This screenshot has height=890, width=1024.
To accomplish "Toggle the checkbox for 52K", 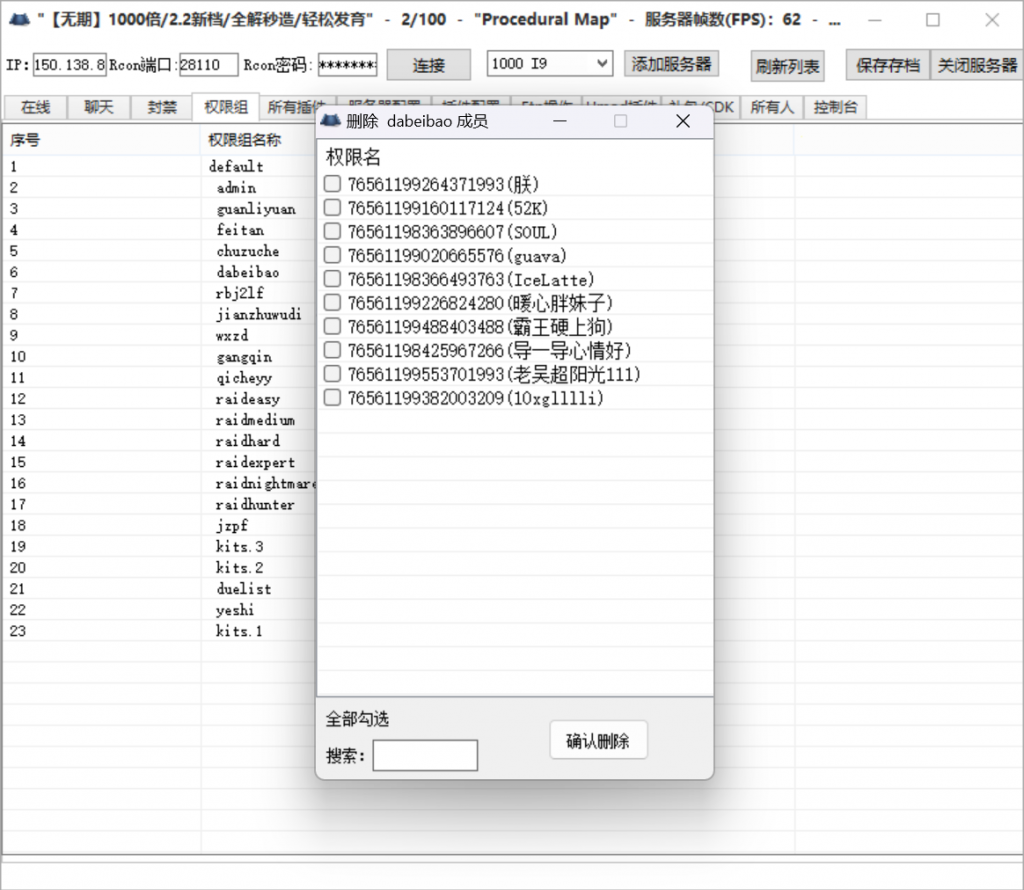I will click(x=333, y=208).
